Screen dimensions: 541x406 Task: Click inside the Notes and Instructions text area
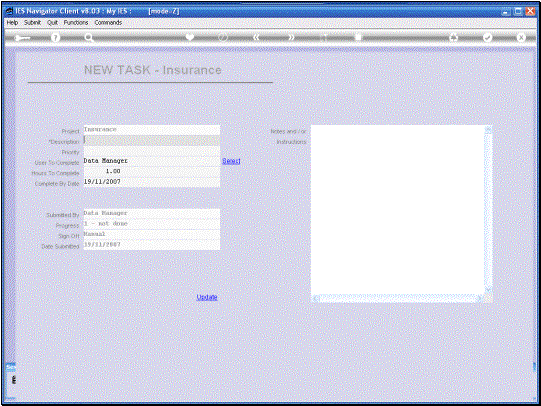[398, 210]
